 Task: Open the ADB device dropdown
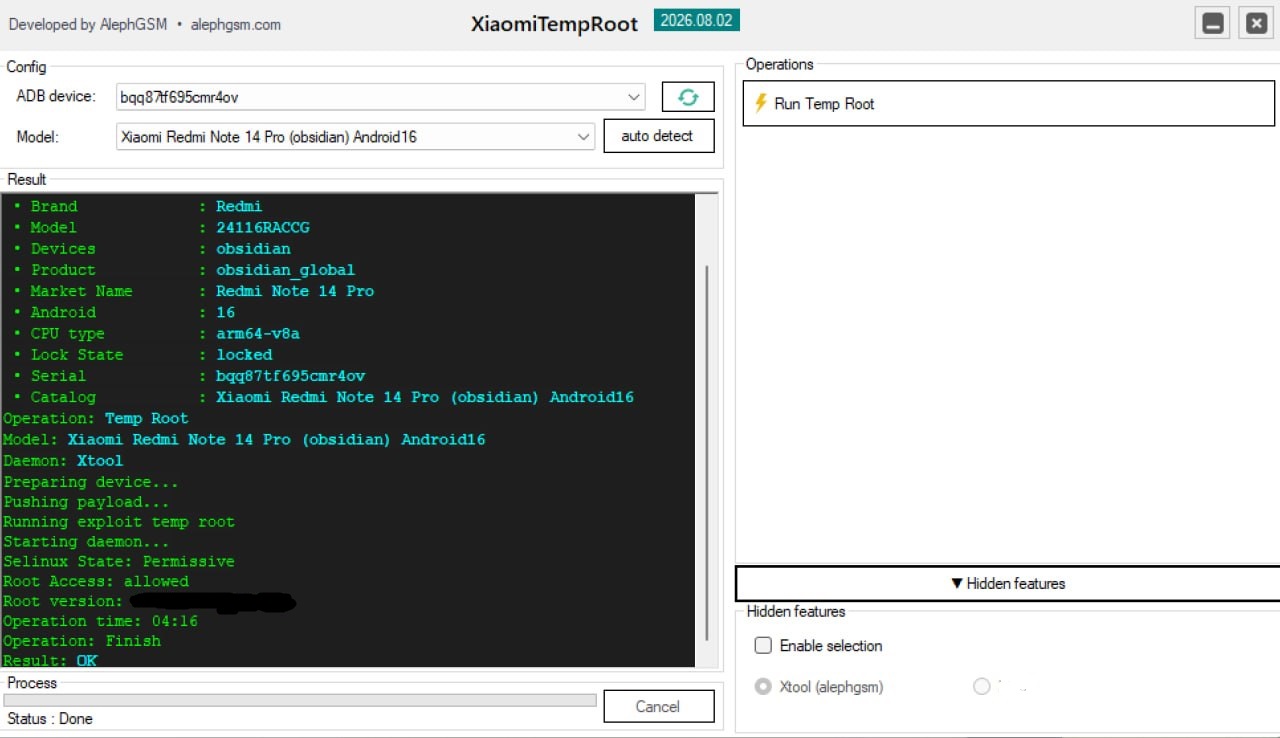[634, 97]
